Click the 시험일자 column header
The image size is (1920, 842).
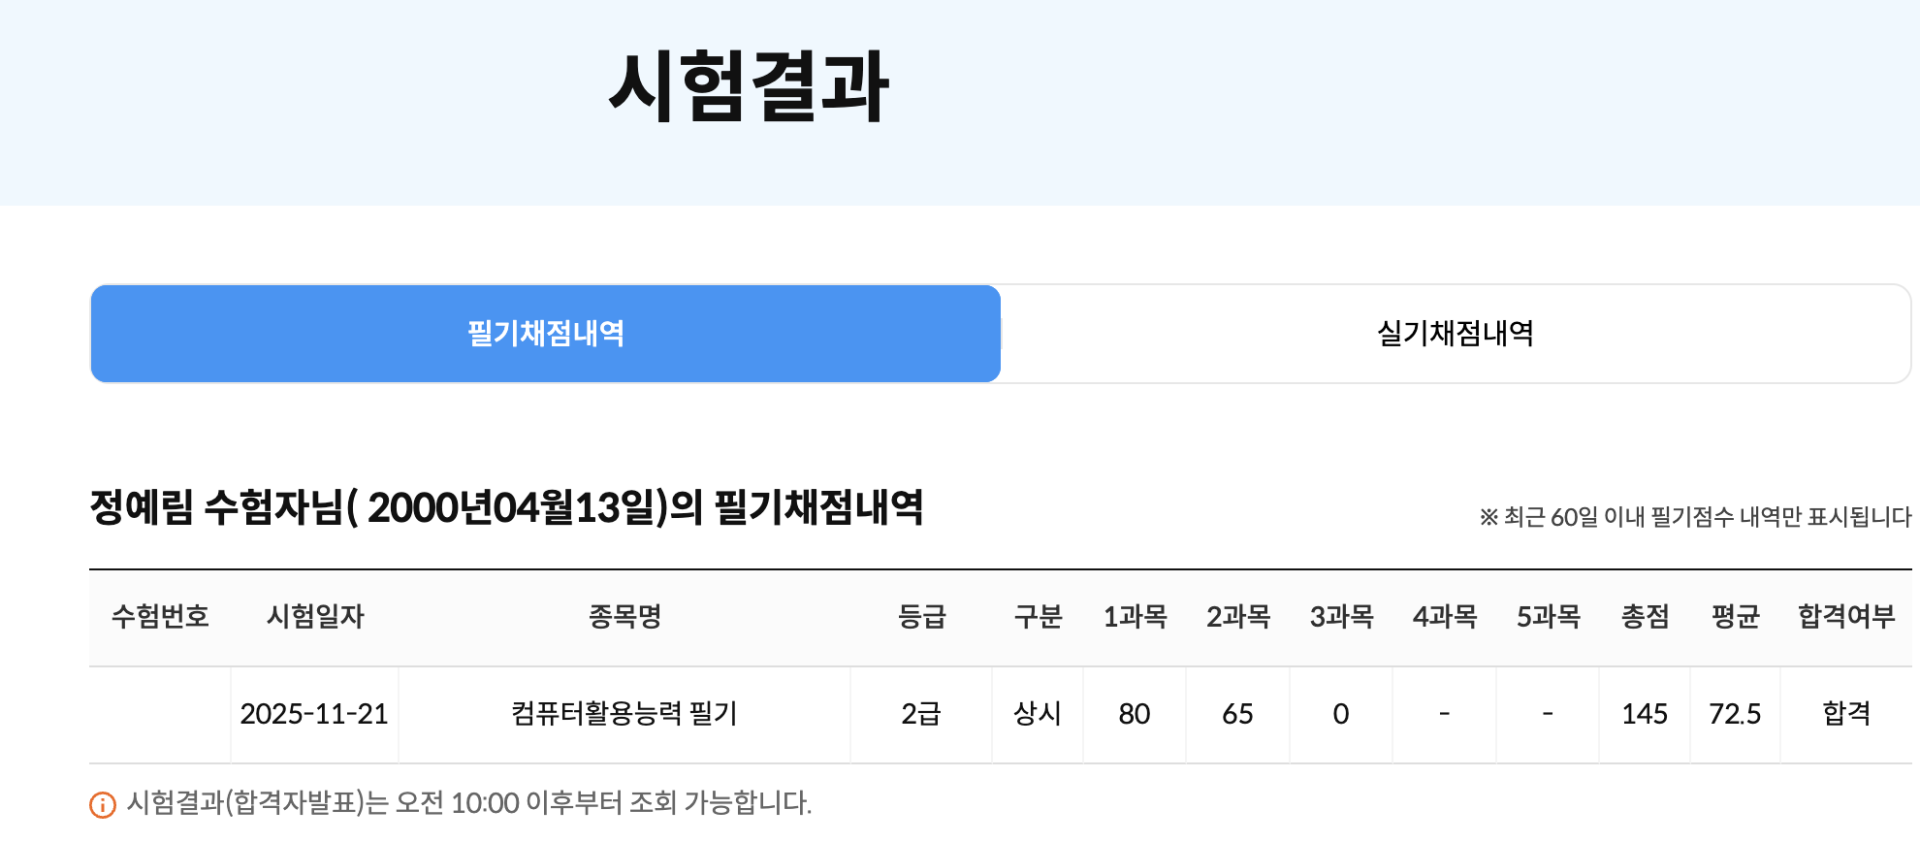(x=315, y=616)
